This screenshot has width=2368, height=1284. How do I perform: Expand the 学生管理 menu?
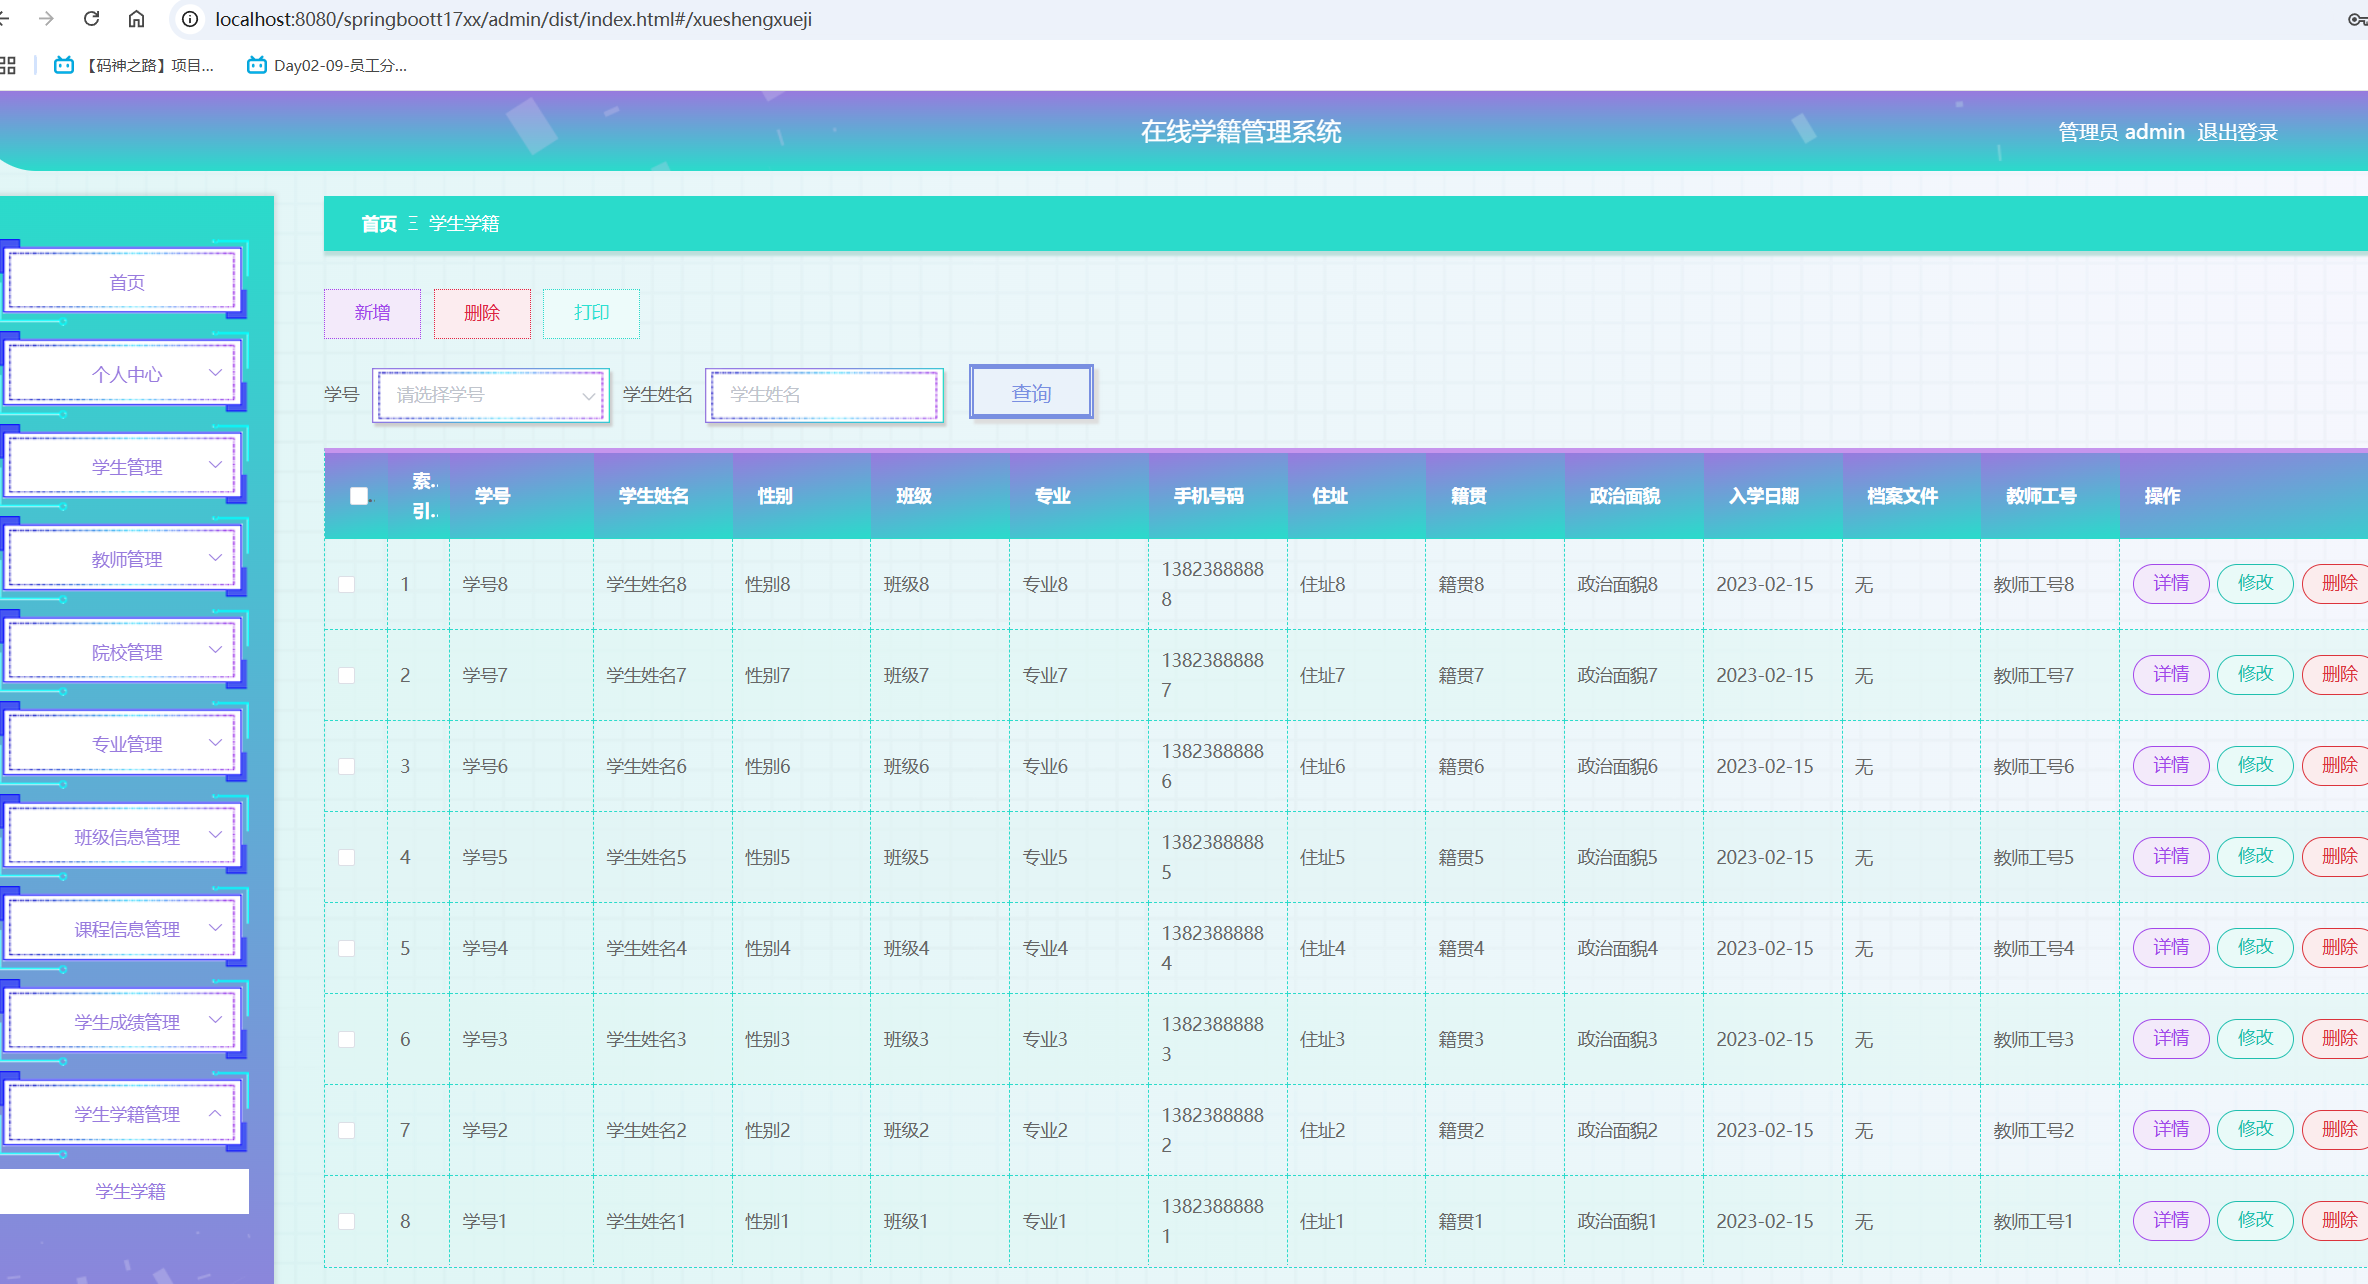[x=123, y=467]
